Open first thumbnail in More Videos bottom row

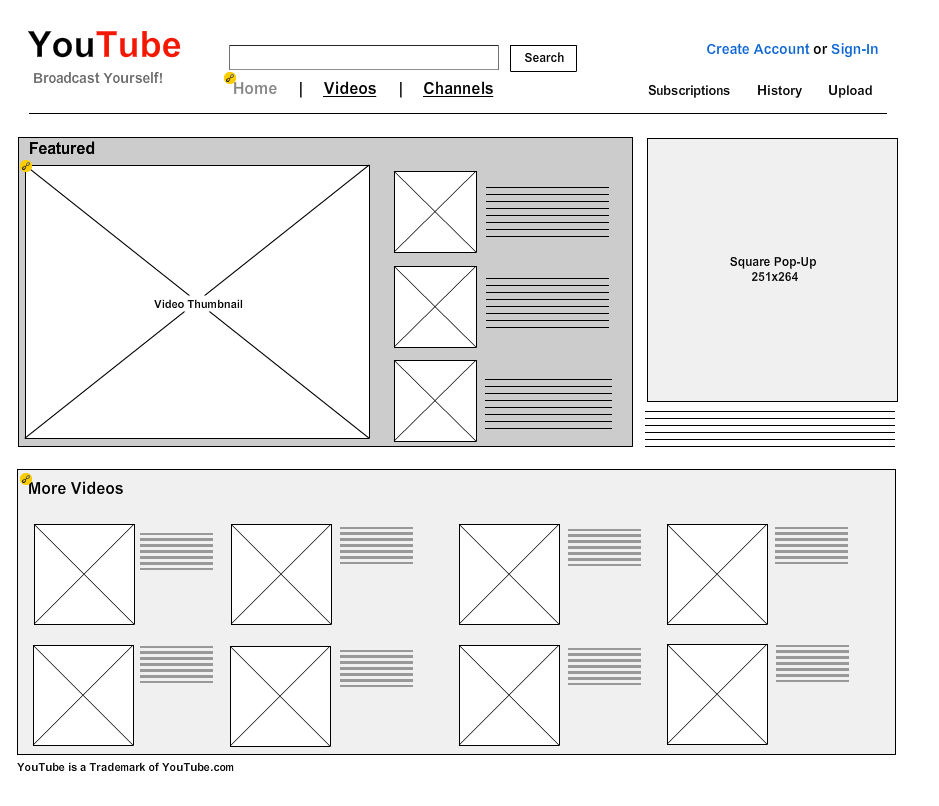tap(83, 695)
